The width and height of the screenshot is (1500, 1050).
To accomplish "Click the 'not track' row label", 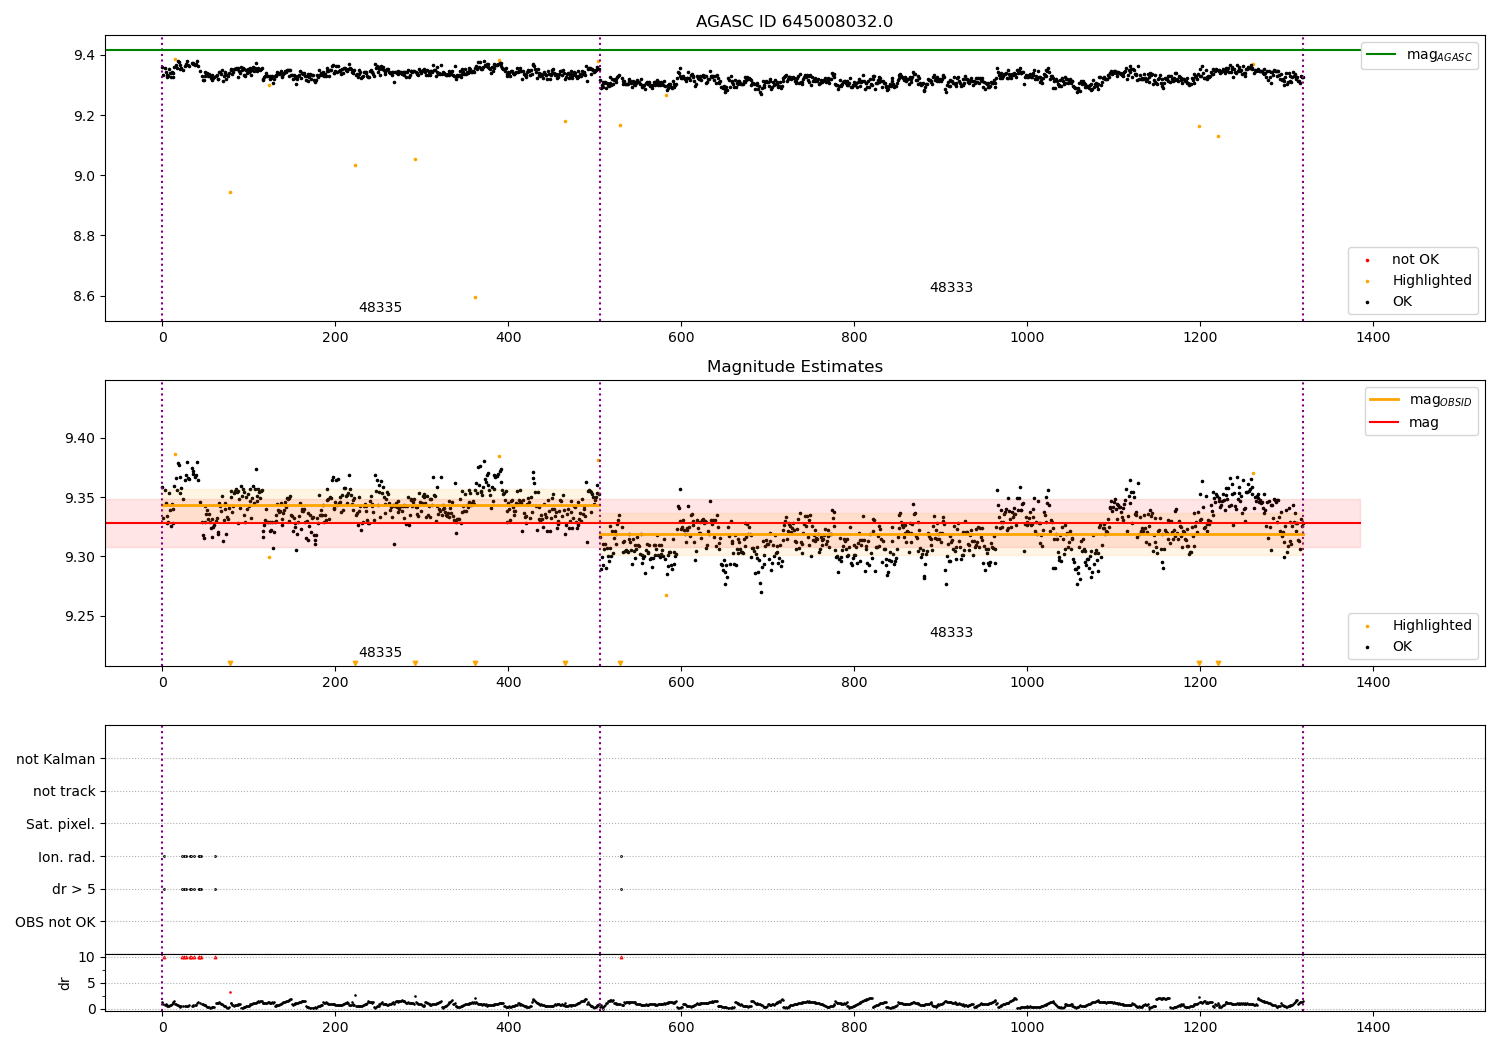I will [64, 792].
